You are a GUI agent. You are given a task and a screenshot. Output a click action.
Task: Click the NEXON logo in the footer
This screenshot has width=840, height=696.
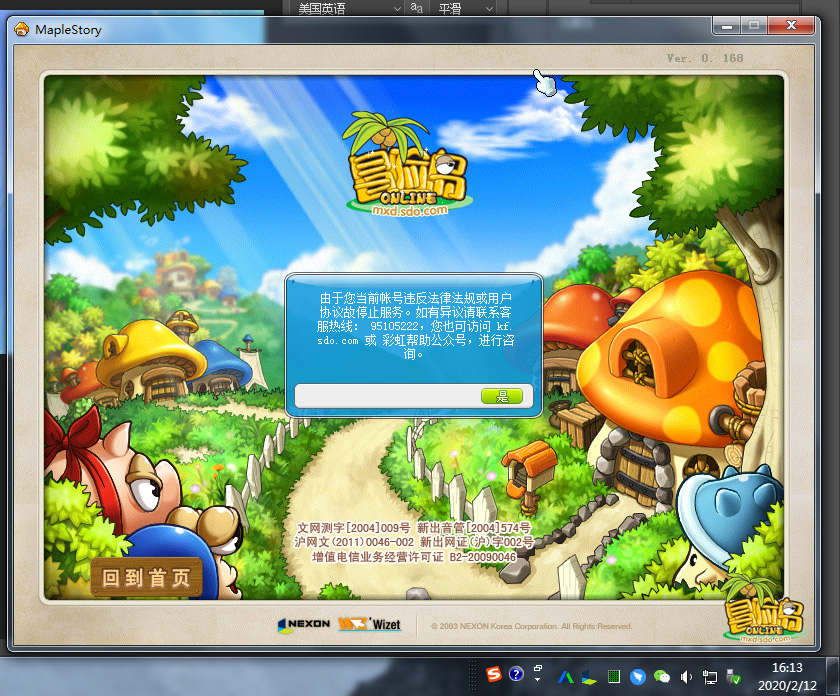[304, 624]
